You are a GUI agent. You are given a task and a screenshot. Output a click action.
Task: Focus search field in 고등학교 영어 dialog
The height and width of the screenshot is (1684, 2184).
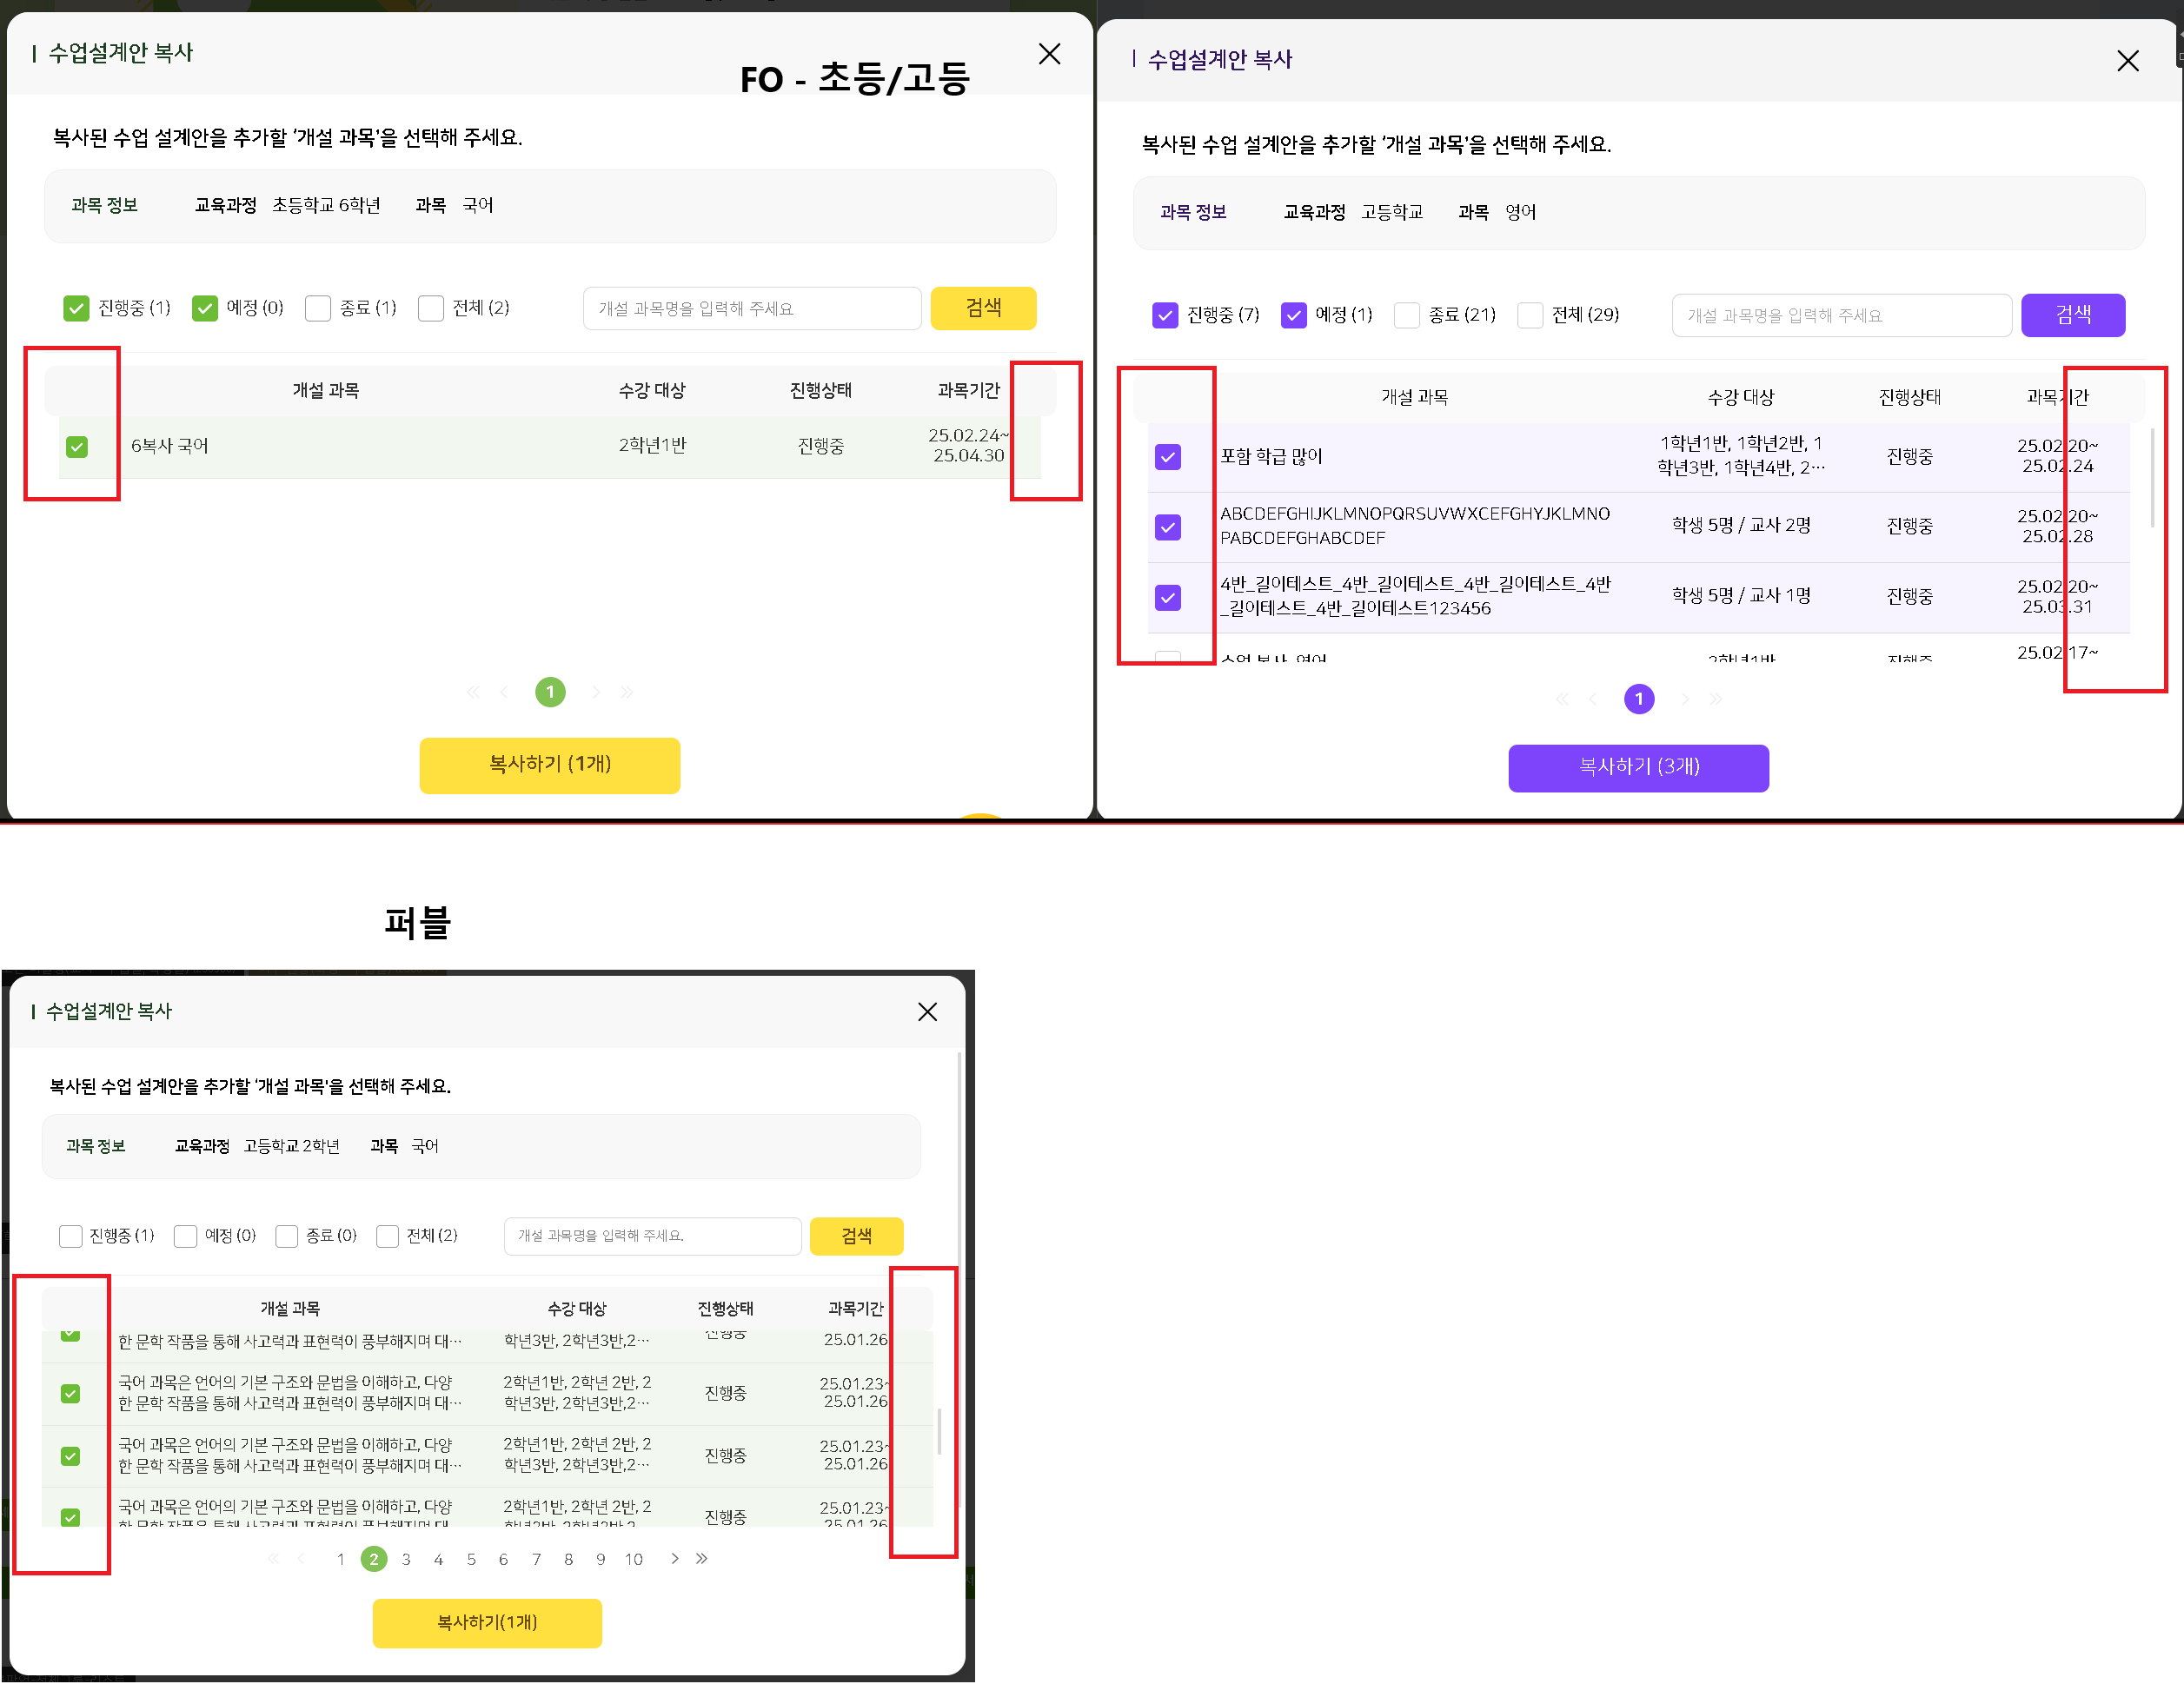pyautogui.click(x=1840, y=316)
